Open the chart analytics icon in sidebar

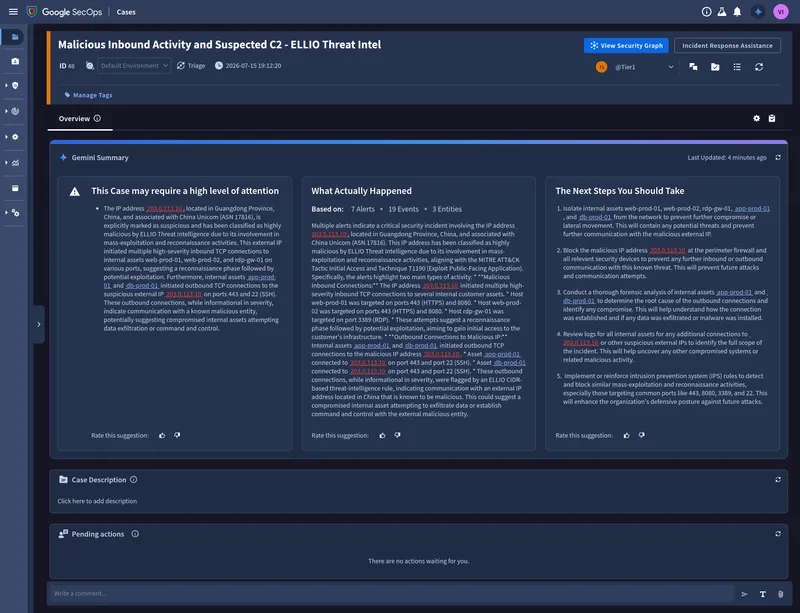pos(15,163)
